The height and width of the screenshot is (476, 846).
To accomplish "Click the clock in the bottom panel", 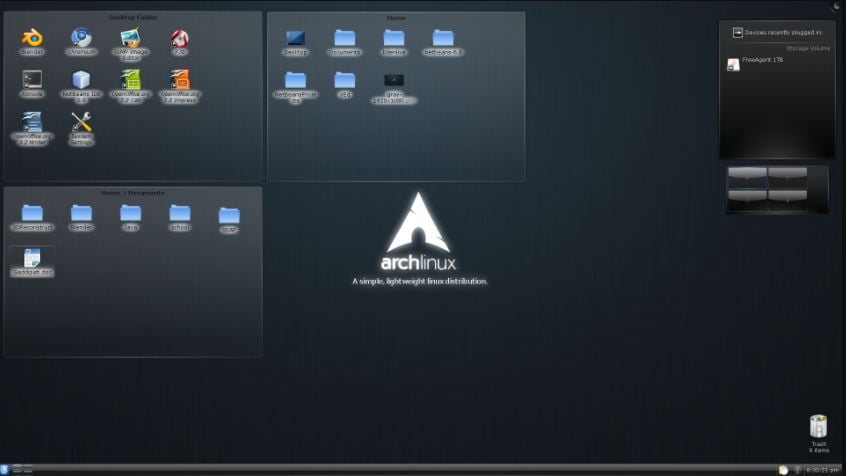I will [x=822, y=470].
